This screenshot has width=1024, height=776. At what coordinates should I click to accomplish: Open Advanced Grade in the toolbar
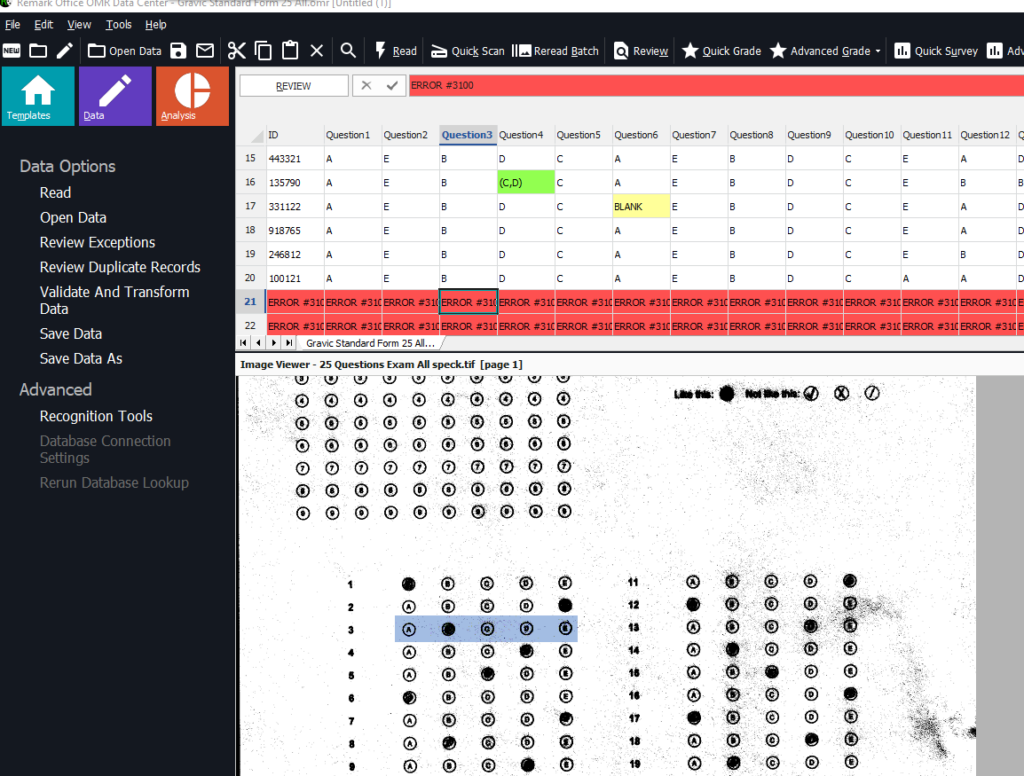pos(820,50)
